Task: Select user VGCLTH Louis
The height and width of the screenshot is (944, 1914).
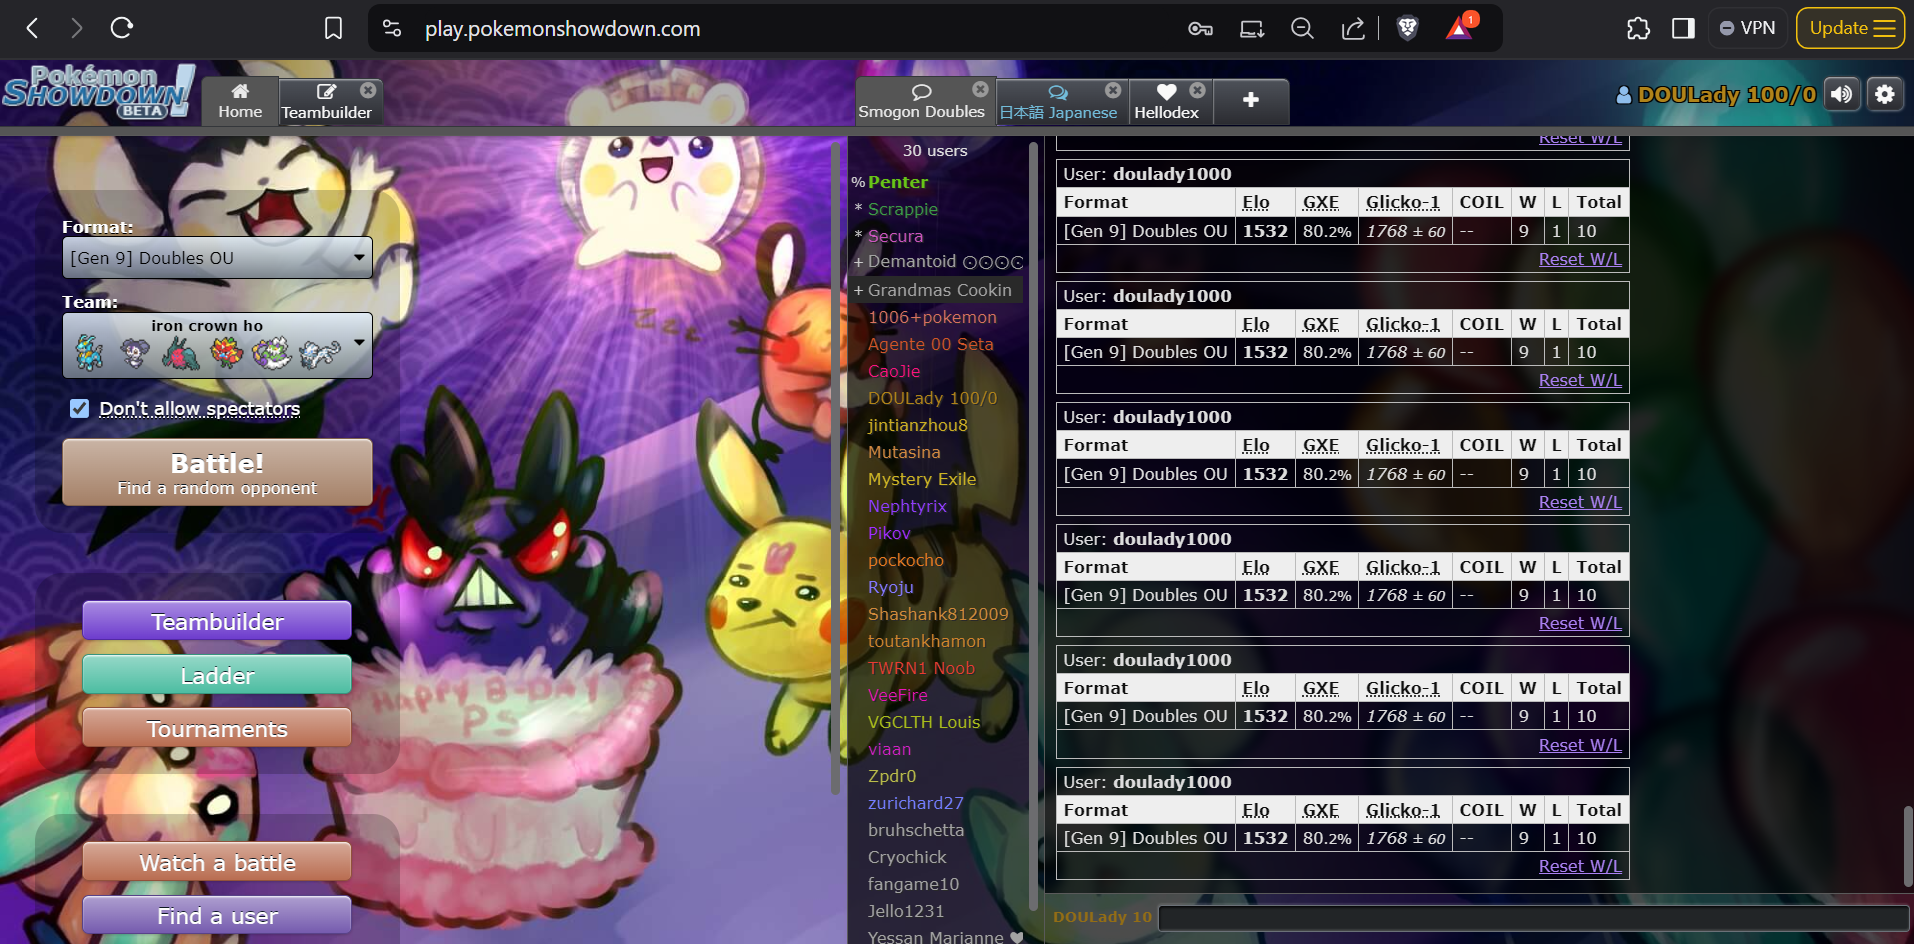Action: (923, 722)
